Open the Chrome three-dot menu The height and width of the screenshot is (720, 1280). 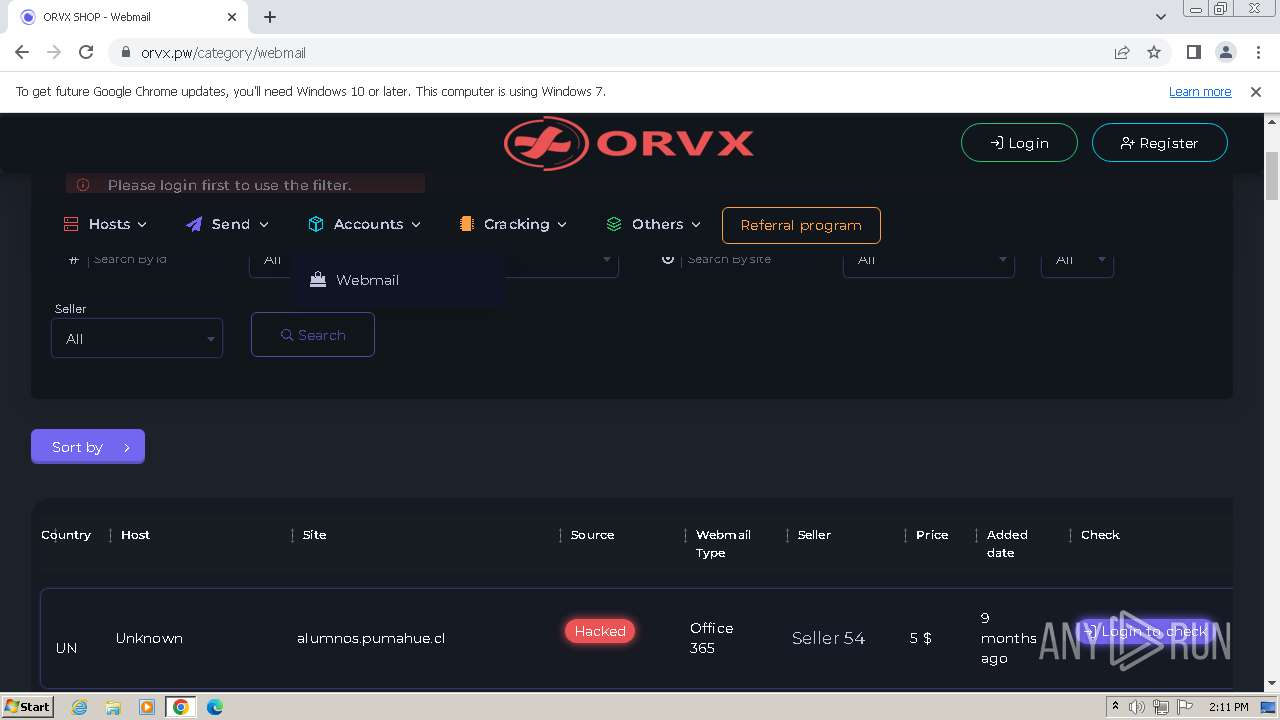coord(1258,52)
